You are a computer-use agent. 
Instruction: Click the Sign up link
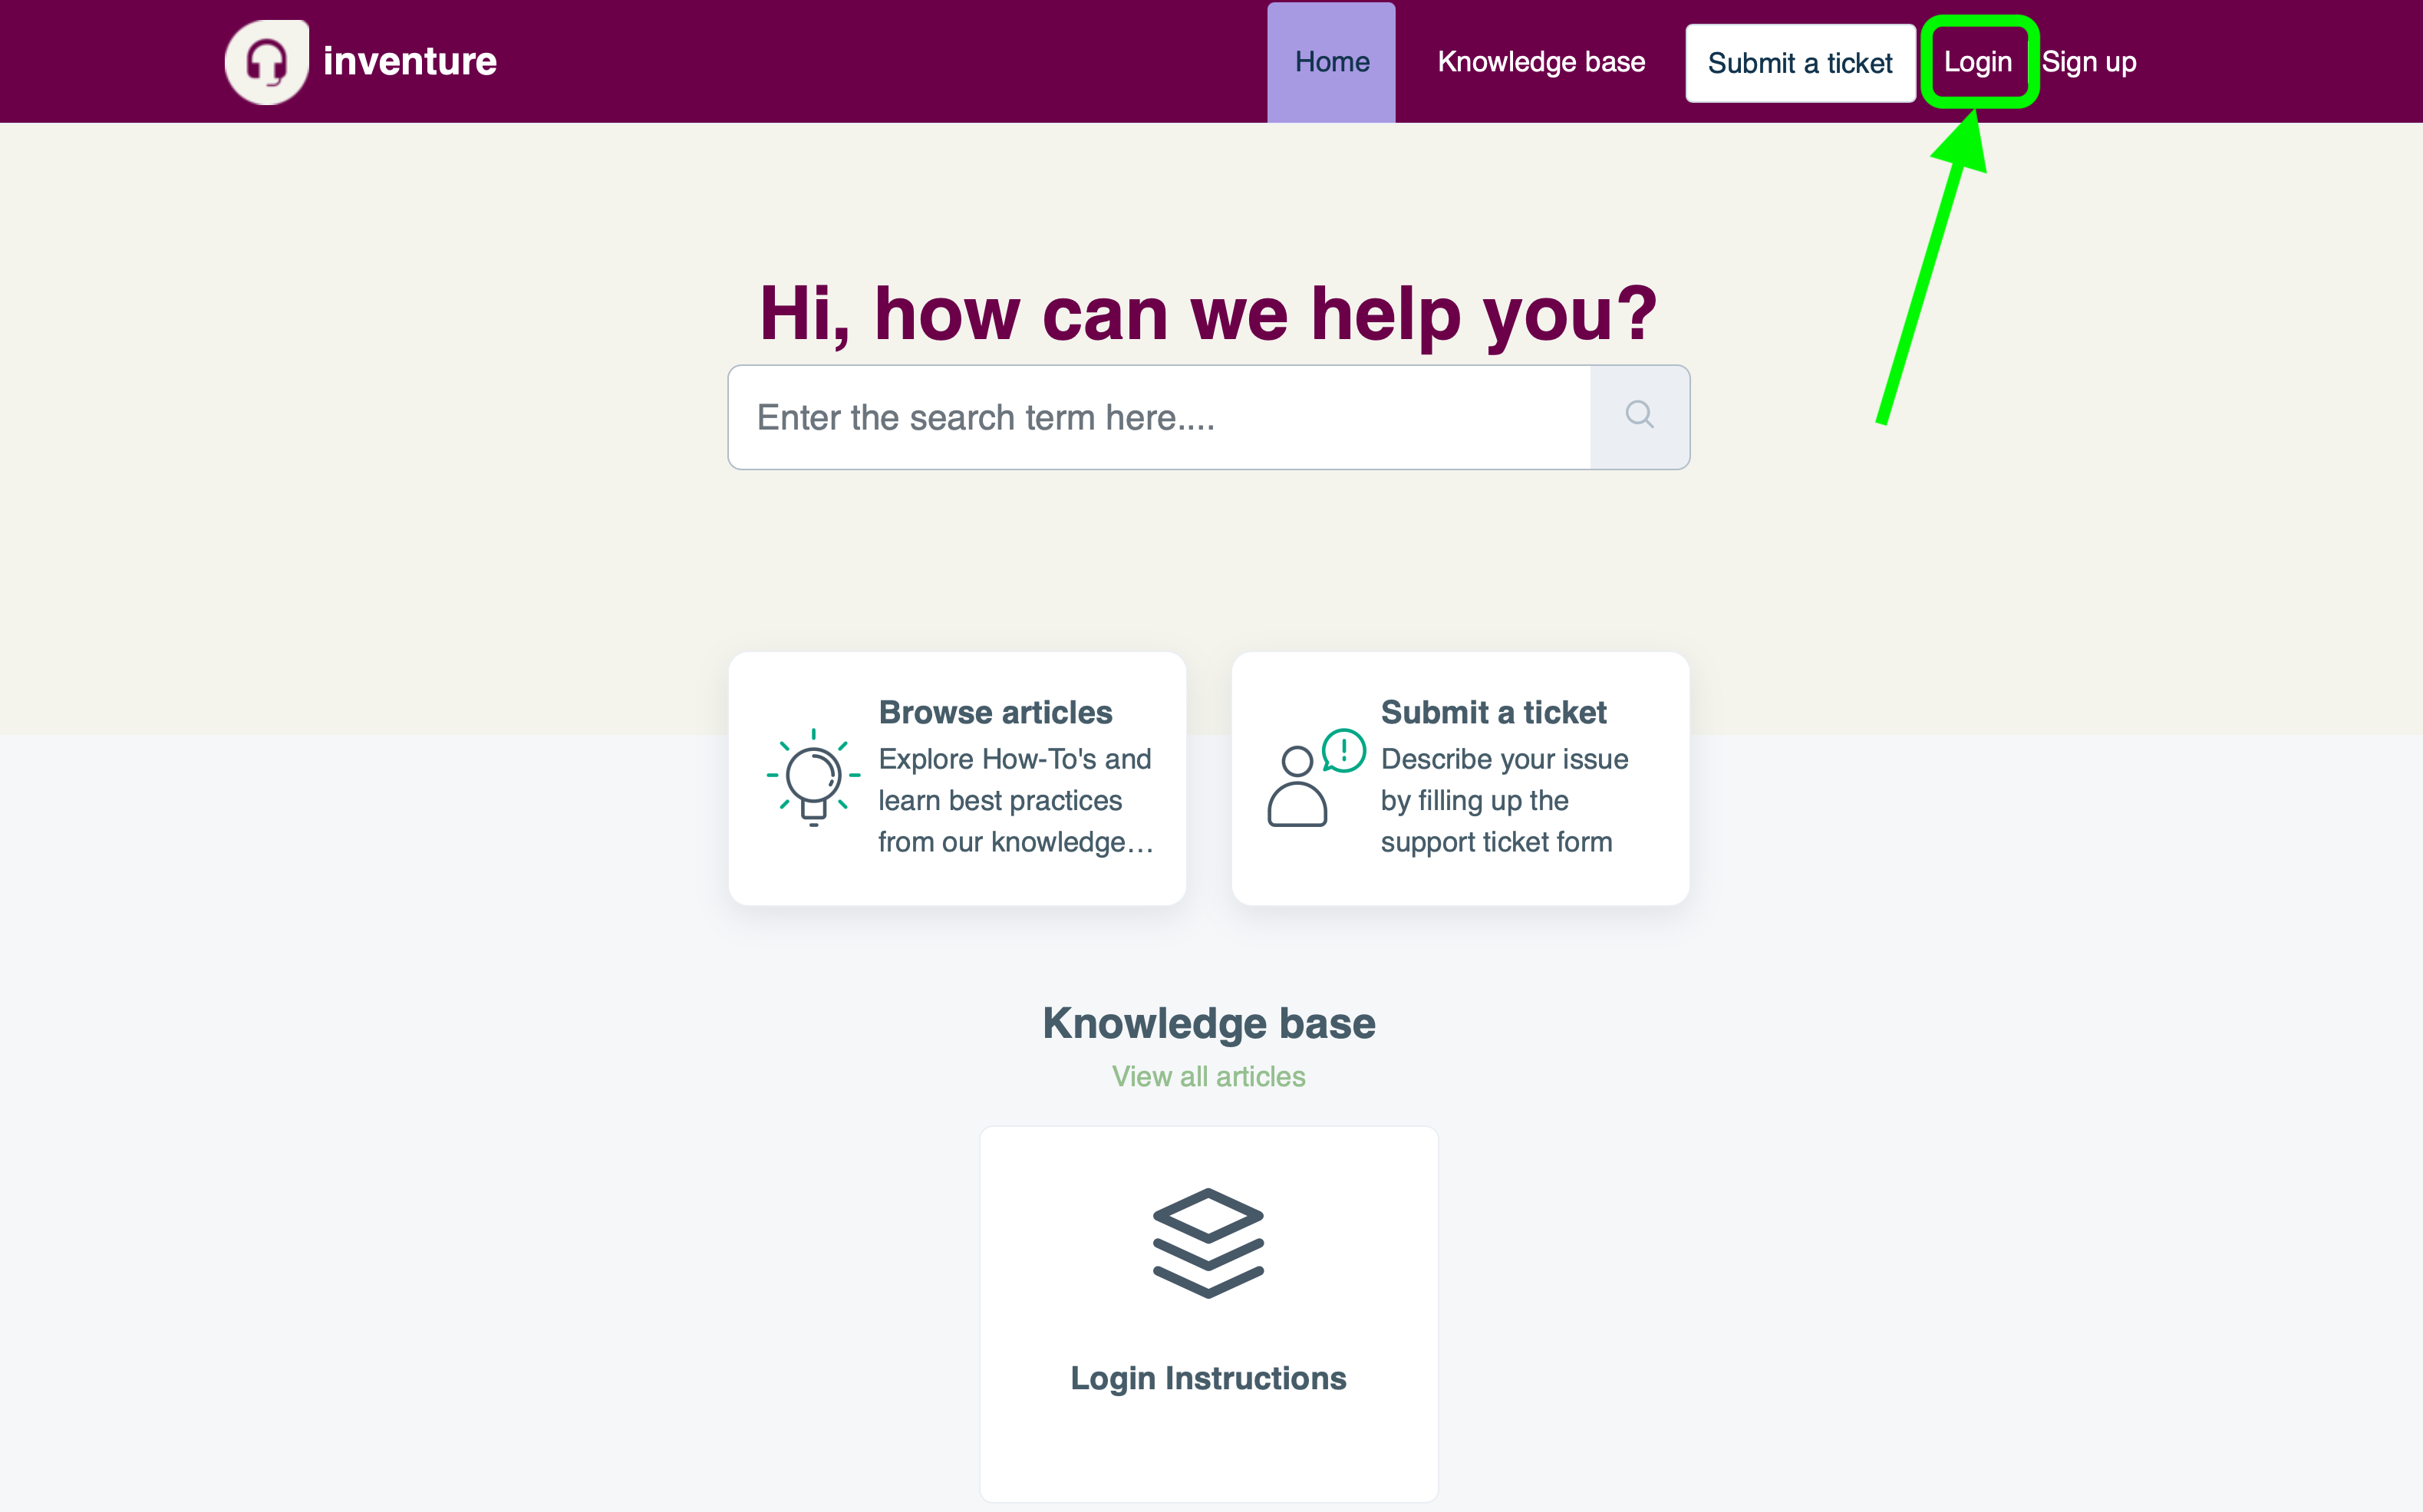point(2088,62)
